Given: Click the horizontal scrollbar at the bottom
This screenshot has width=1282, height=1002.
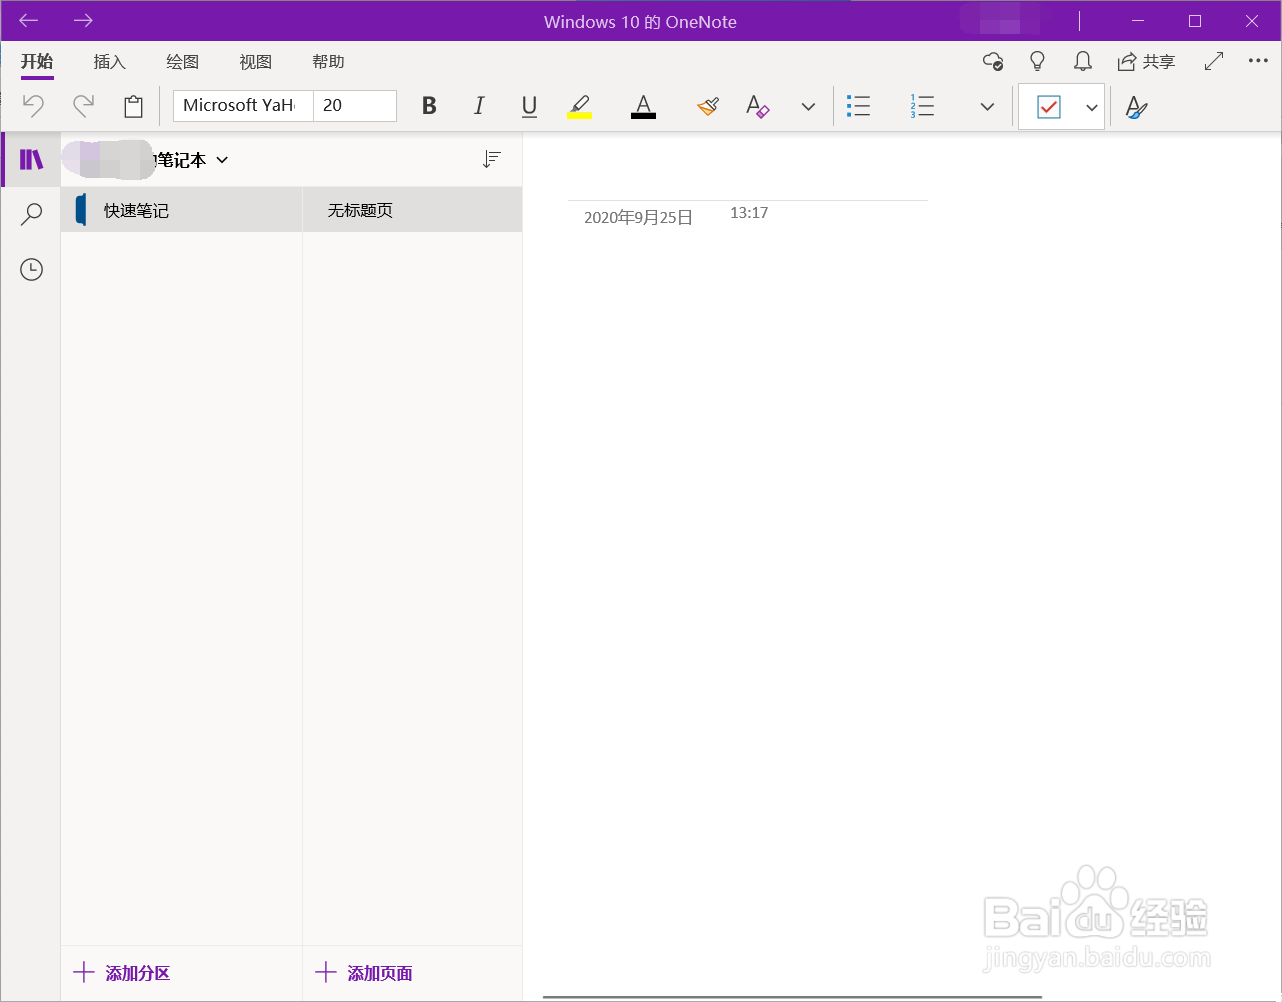Looking at the screenshot, I should (x=792, y=997).
